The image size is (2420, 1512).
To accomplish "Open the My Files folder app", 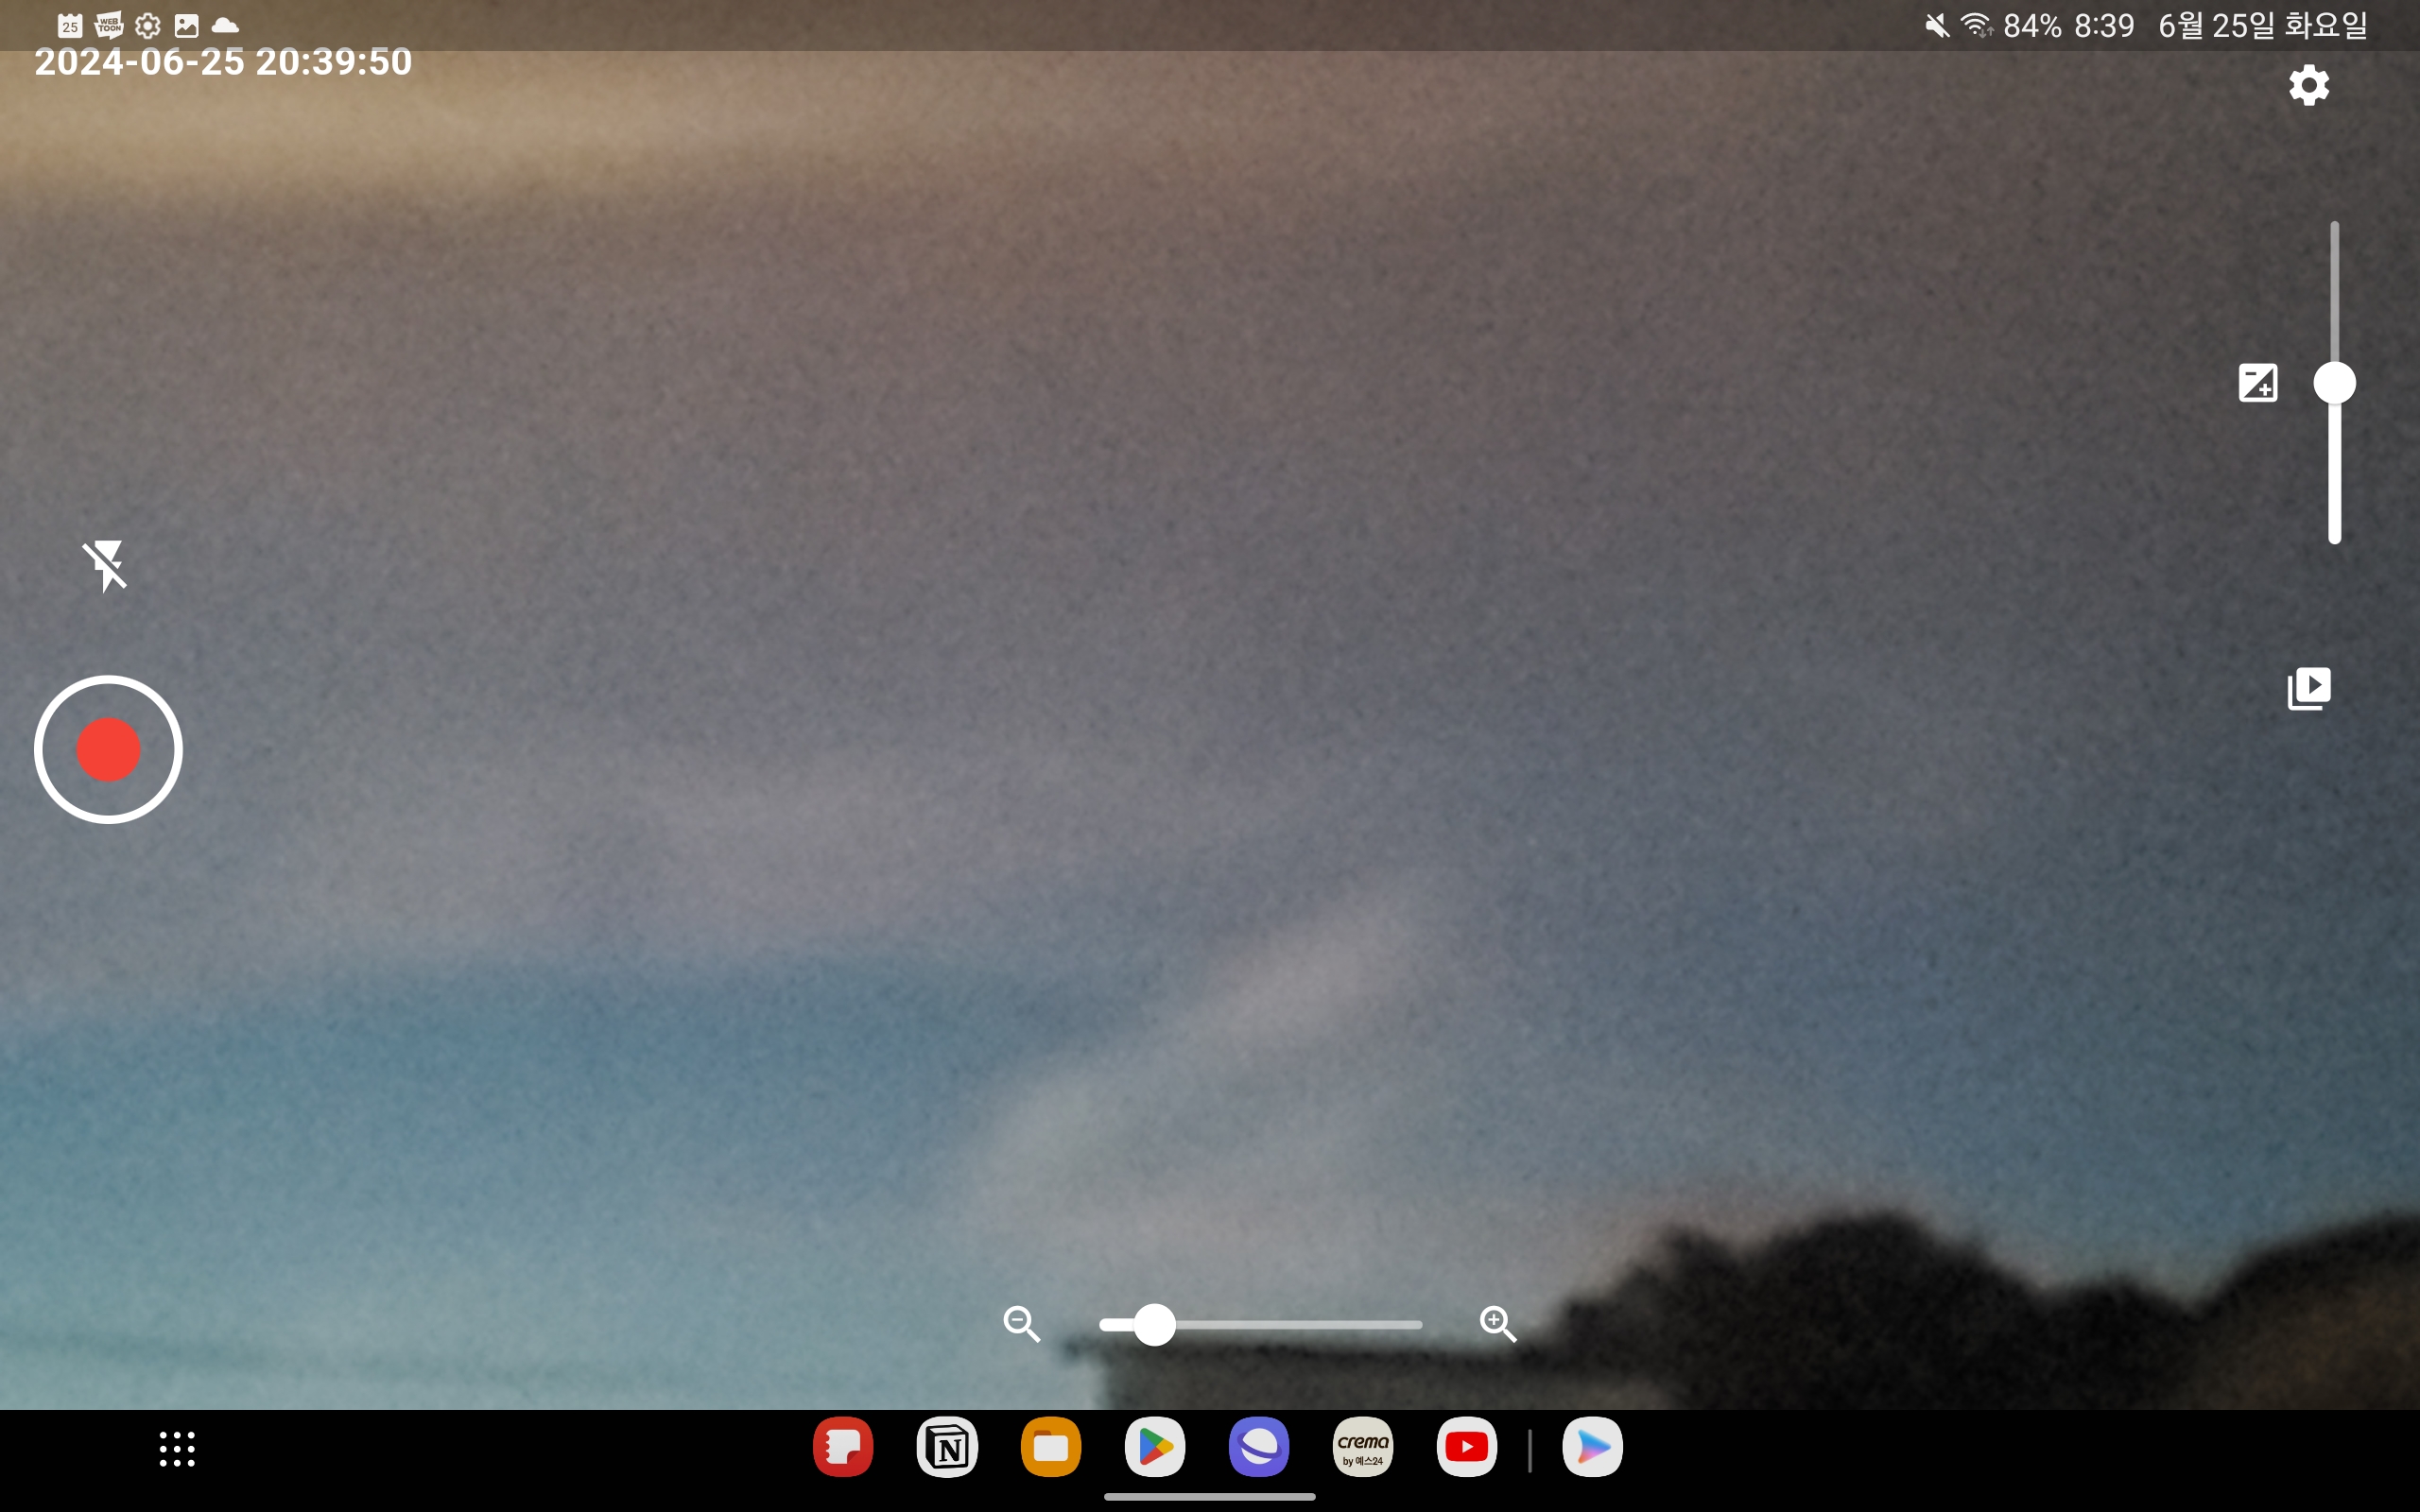I will [x=1050, y=1447].
